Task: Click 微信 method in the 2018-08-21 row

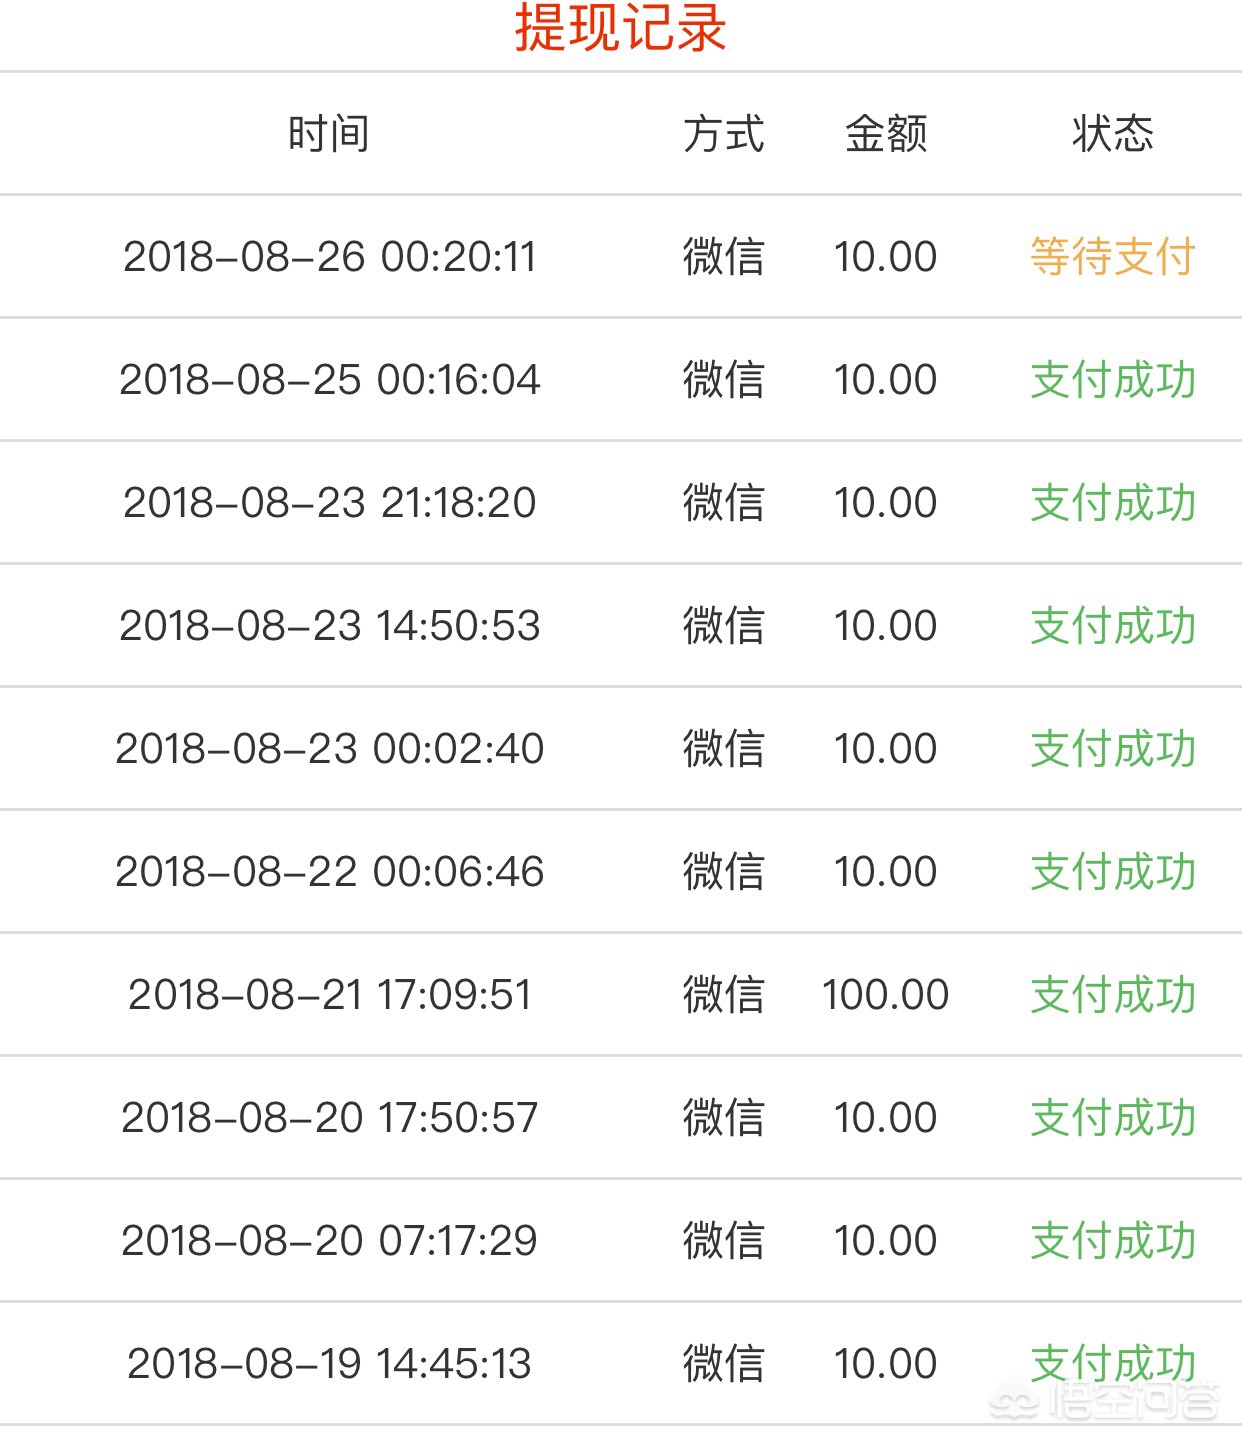Action: pos(723,995)
